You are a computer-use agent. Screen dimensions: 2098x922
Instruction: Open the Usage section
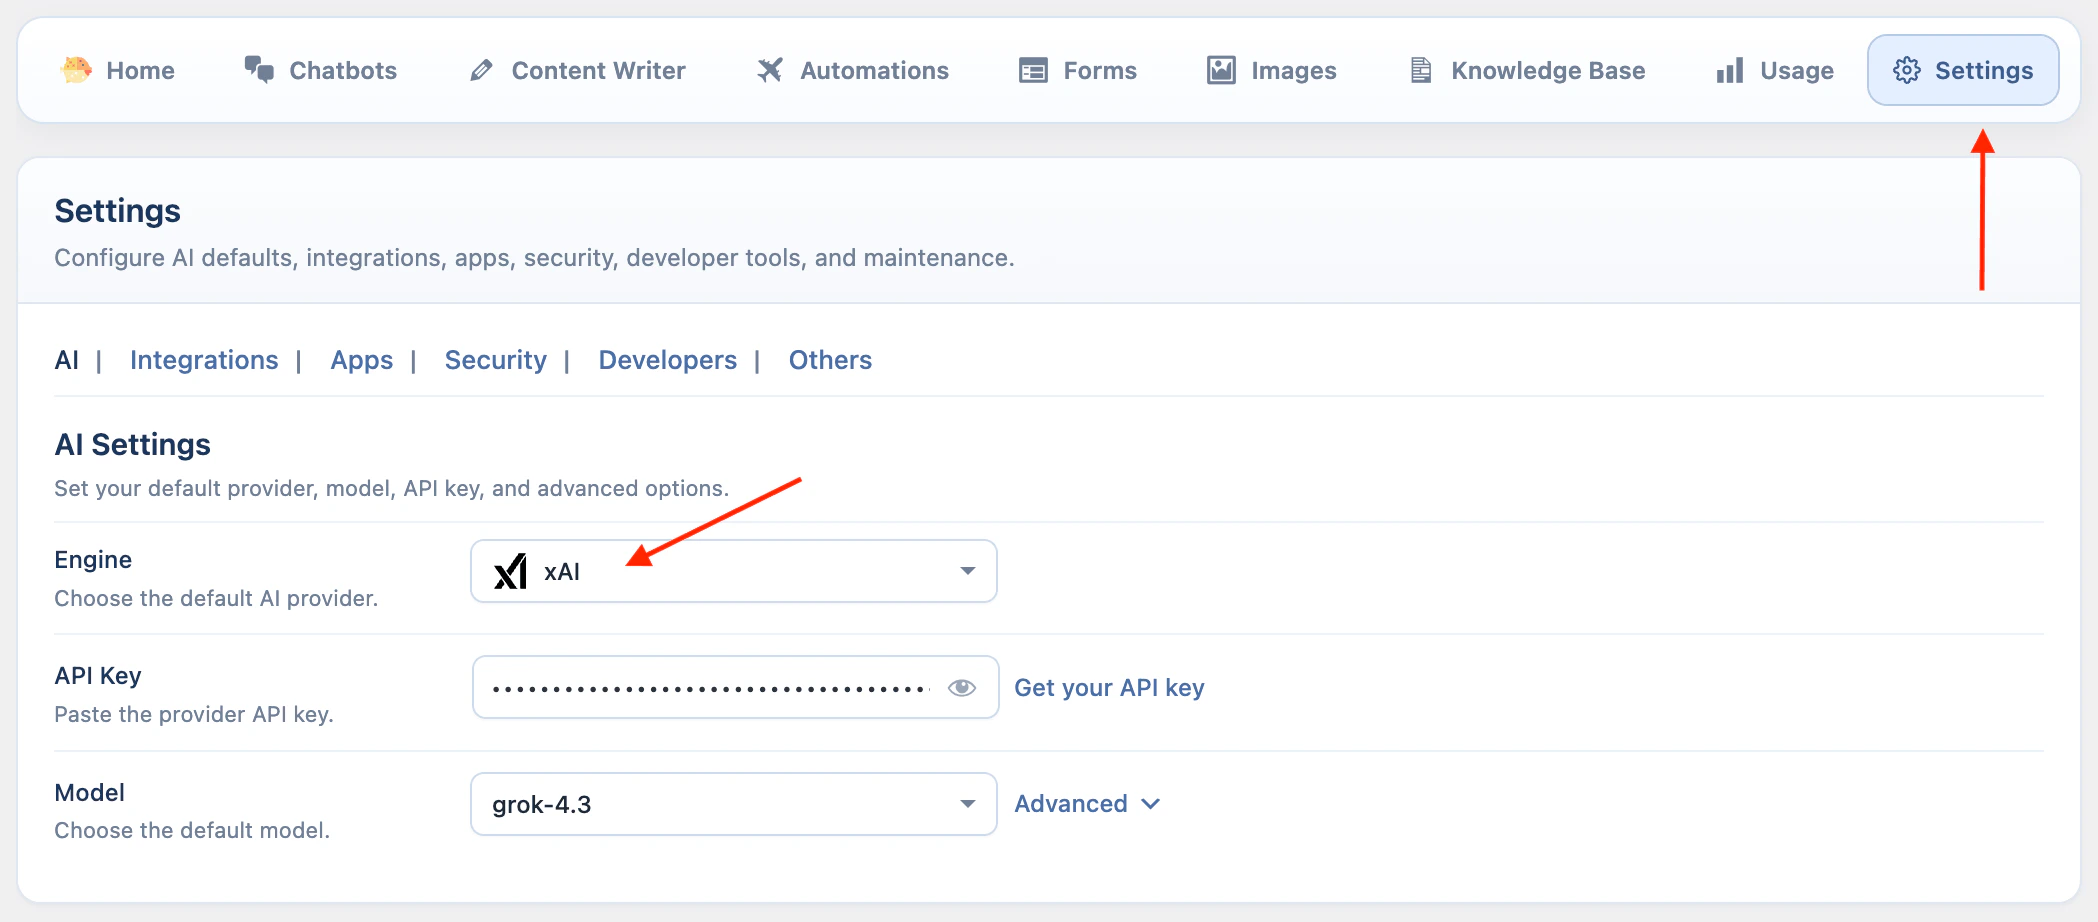pos(1776,70)
